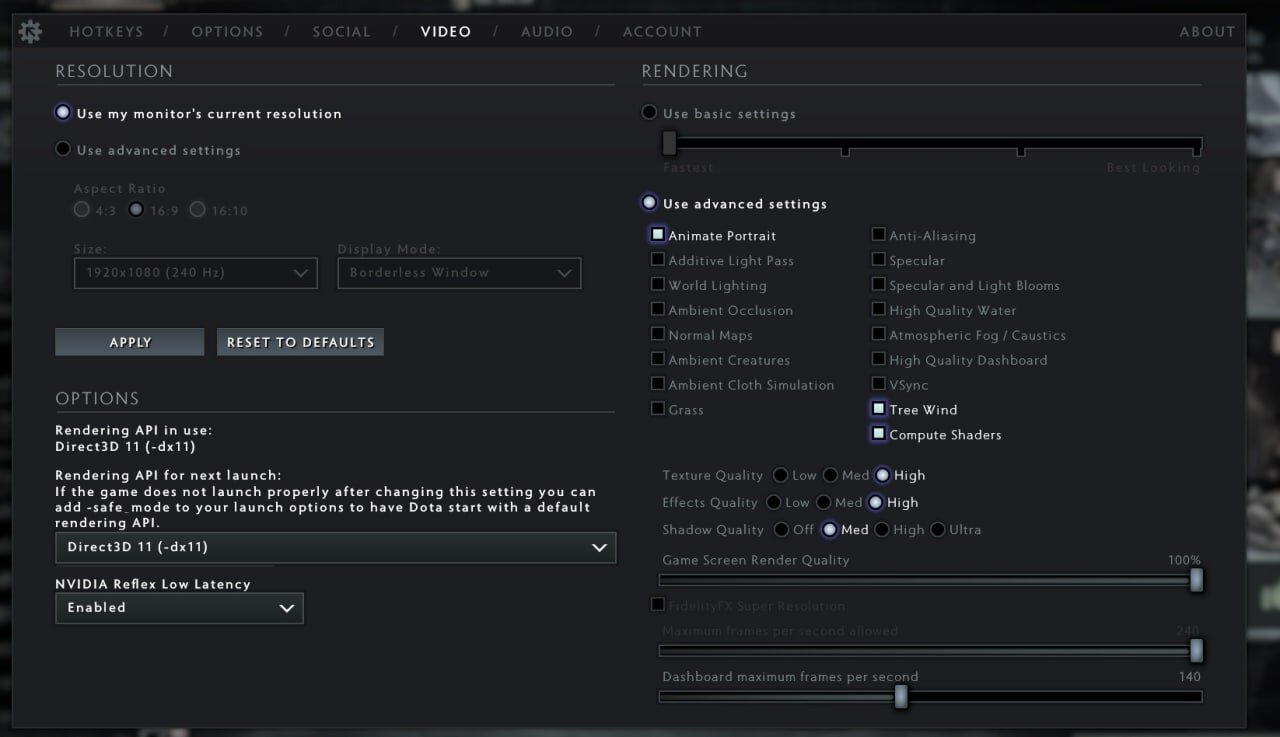Open the Hotkeys tab
The height and width of the screenshot is (737, 1280).
[106, 32]
